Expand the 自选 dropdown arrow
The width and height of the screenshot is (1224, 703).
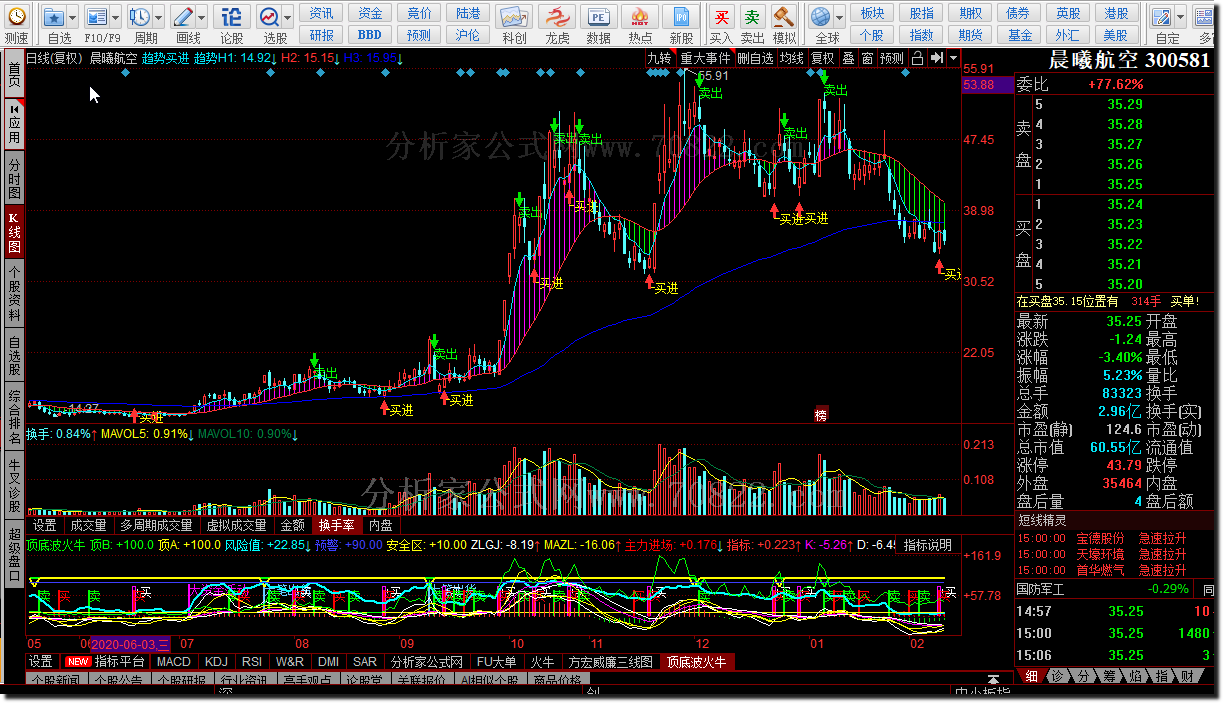tap(74, 18)
